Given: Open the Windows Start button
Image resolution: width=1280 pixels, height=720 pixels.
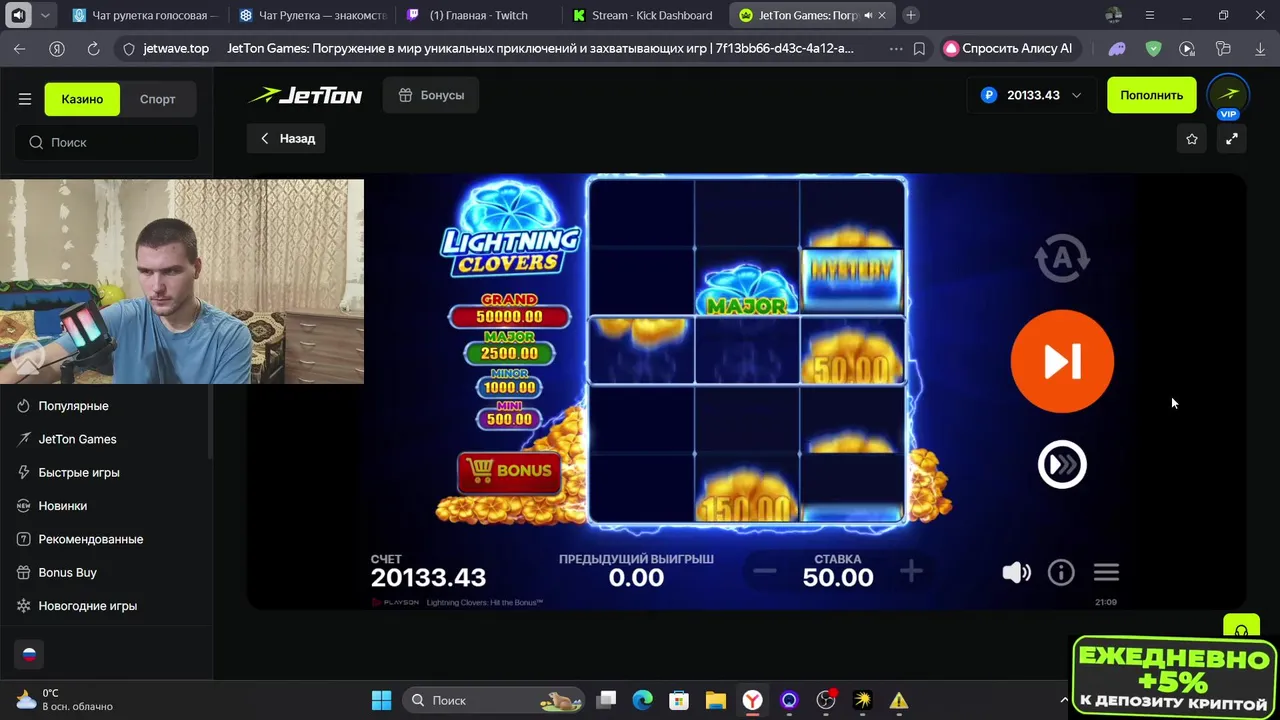Looking at the screenshot, I should (382, 700).
